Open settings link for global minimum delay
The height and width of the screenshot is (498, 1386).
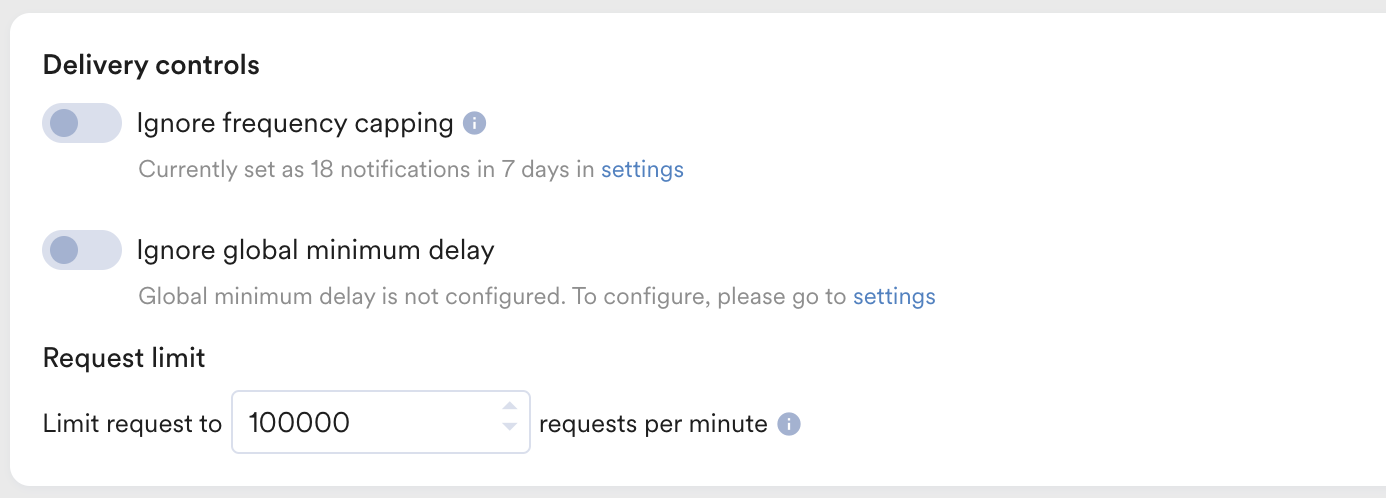[x=894, y=296]
